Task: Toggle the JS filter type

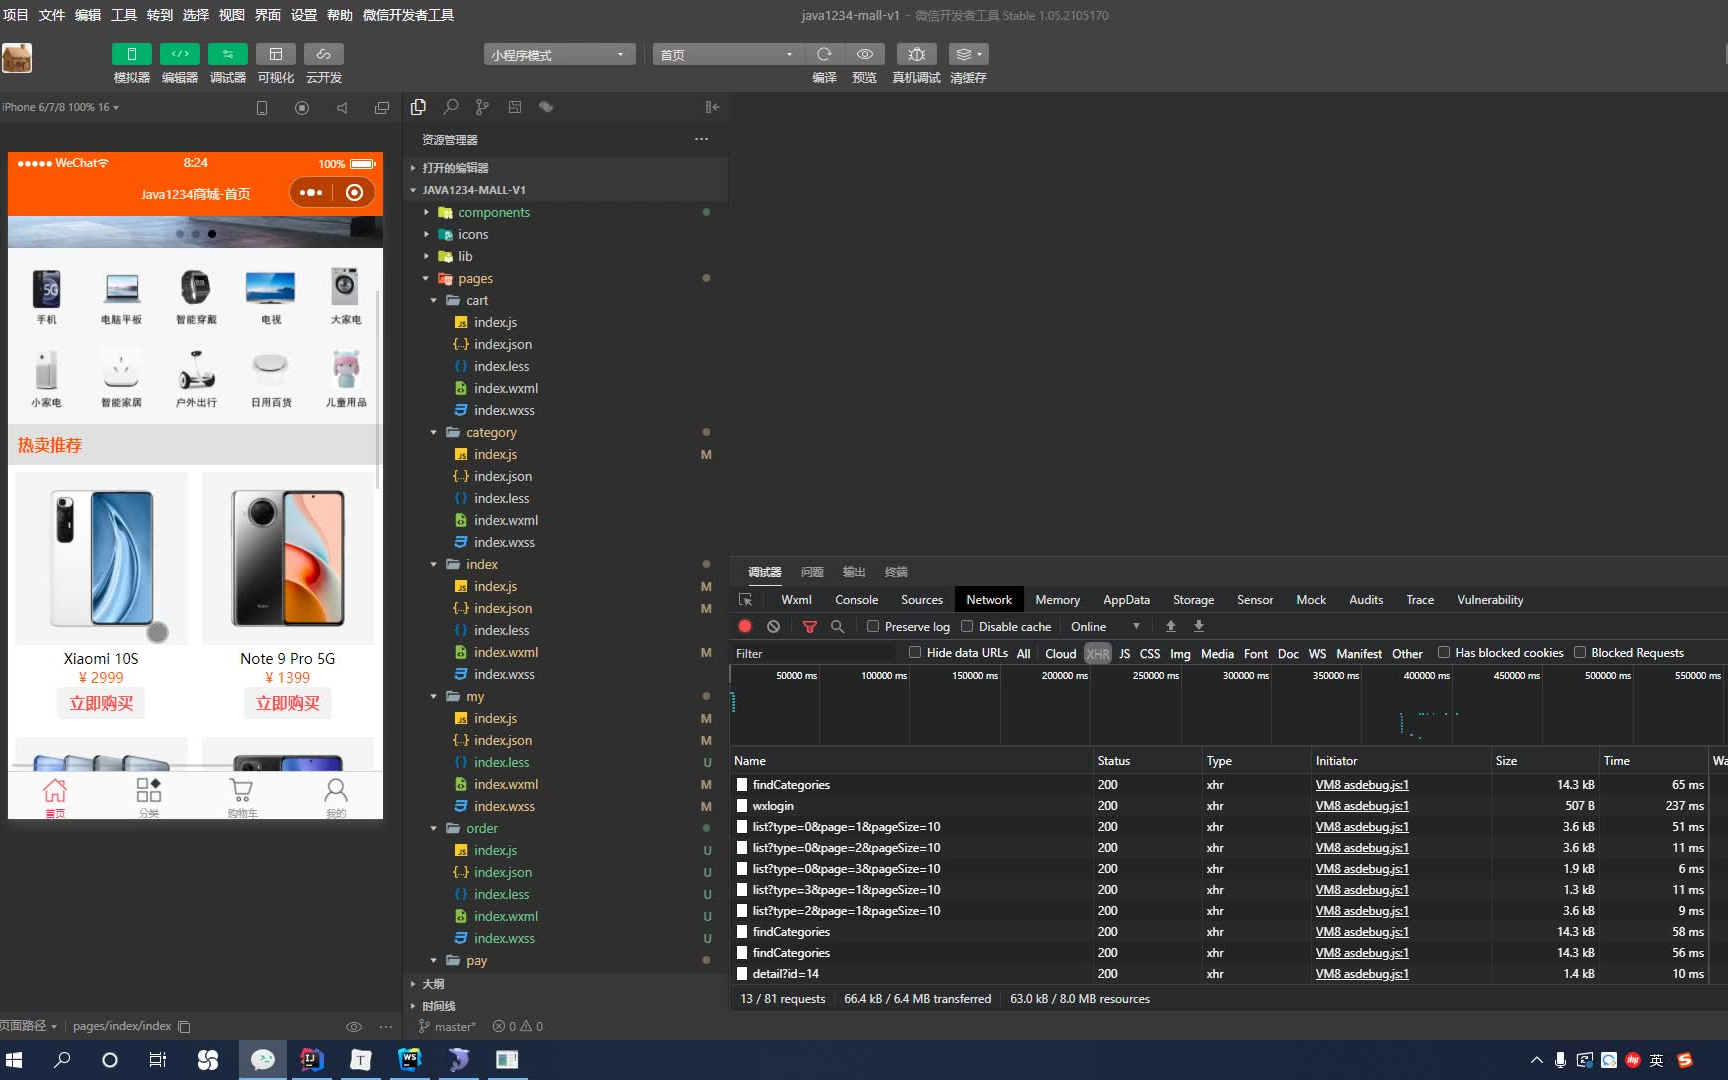Action: [1125, 653]
